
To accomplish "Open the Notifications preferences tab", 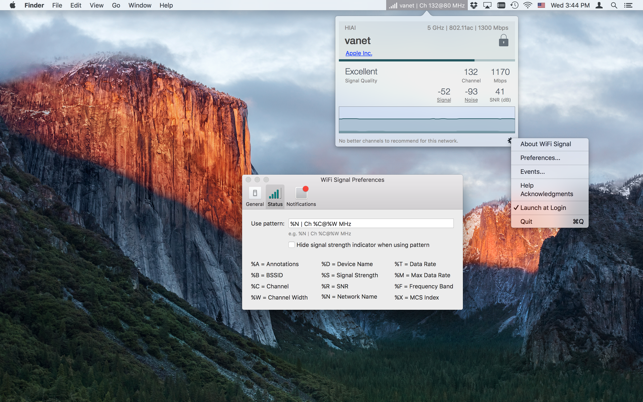I will (x=301, y=195).
